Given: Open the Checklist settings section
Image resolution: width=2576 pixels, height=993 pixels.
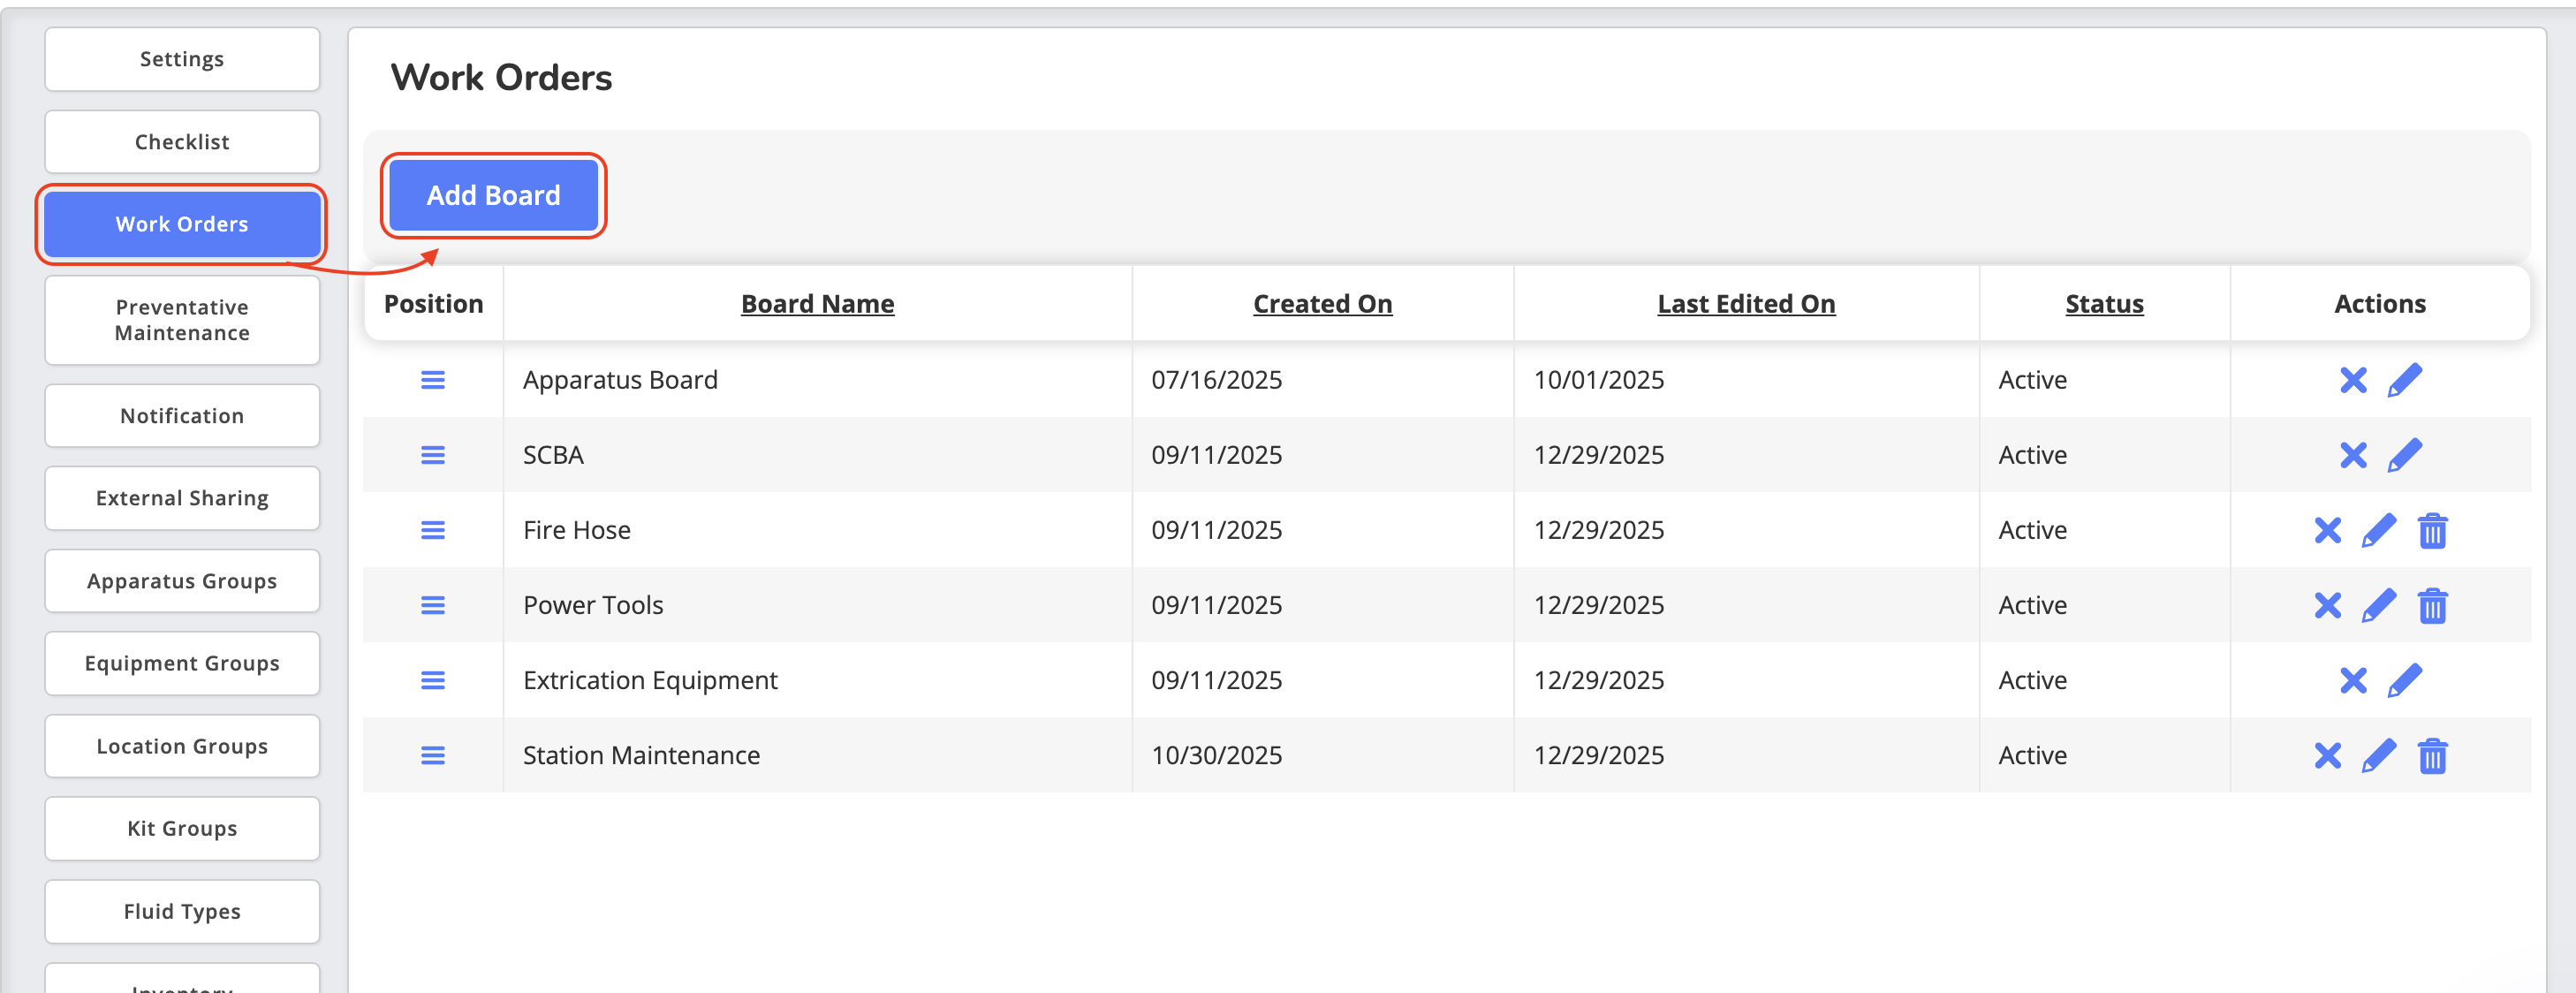Looking at the screenshot, I should [x=182, y=142].
